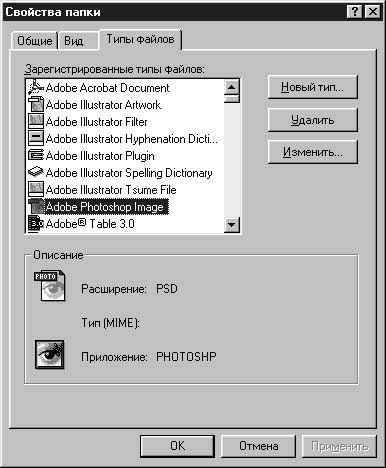This screenshot has width=386, height=468.
Task: Click the Отмена button
Action: [x=258, y=446]
